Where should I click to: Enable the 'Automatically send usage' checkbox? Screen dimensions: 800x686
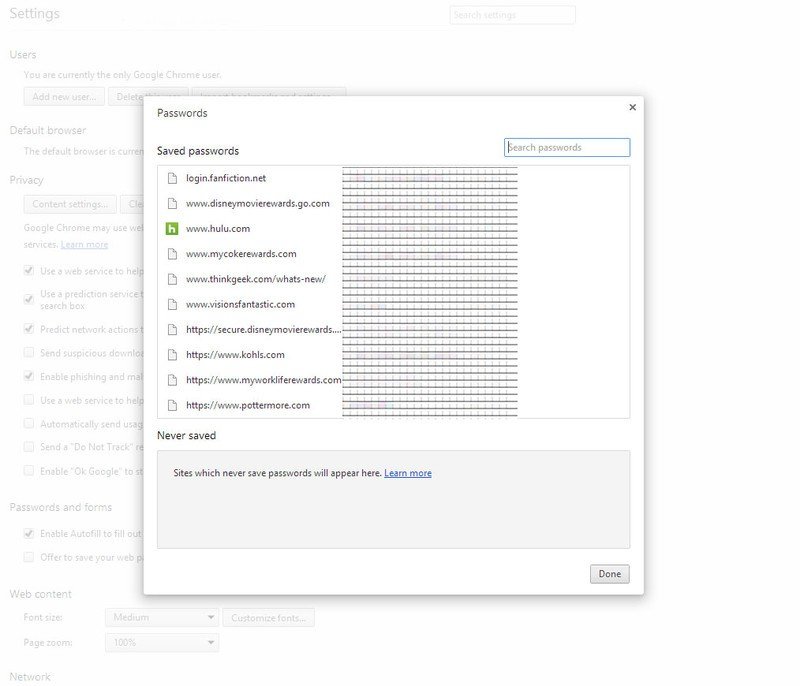29,423
